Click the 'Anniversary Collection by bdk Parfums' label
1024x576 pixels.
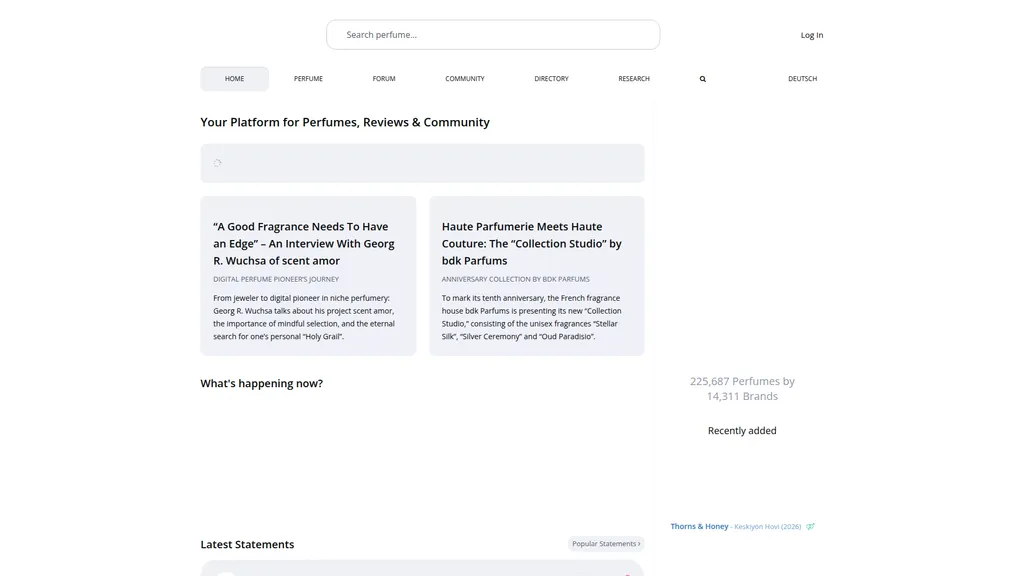point(515,279)
